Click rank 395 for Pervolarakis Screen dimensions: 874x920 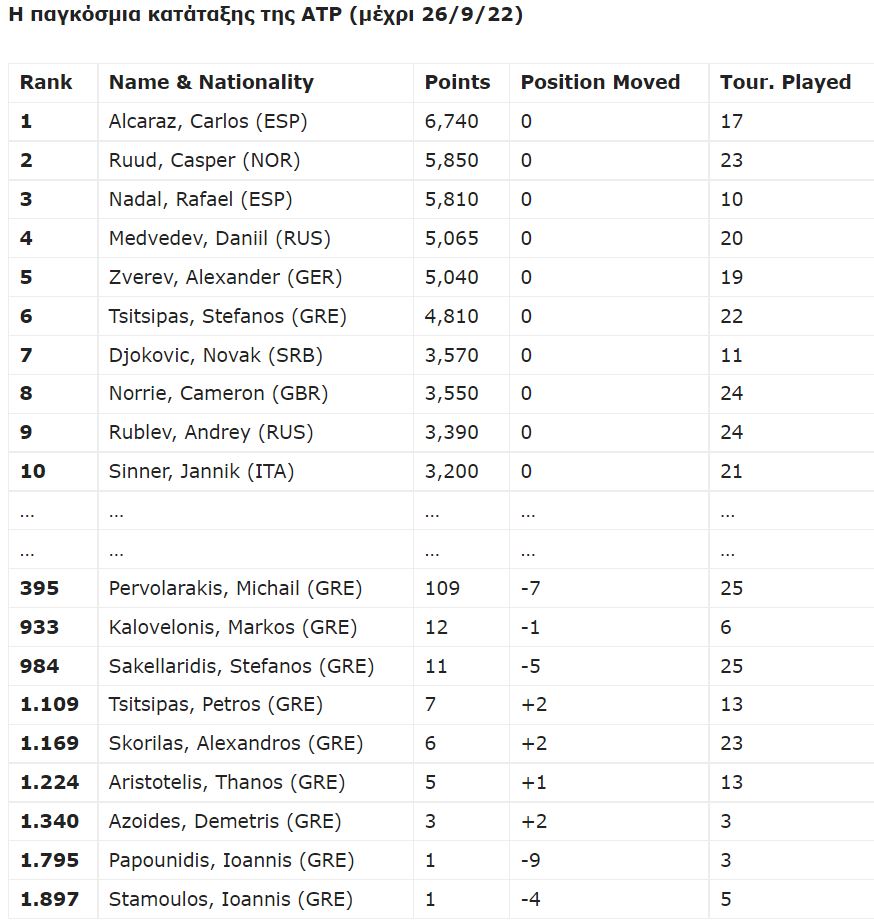point(39,588)
